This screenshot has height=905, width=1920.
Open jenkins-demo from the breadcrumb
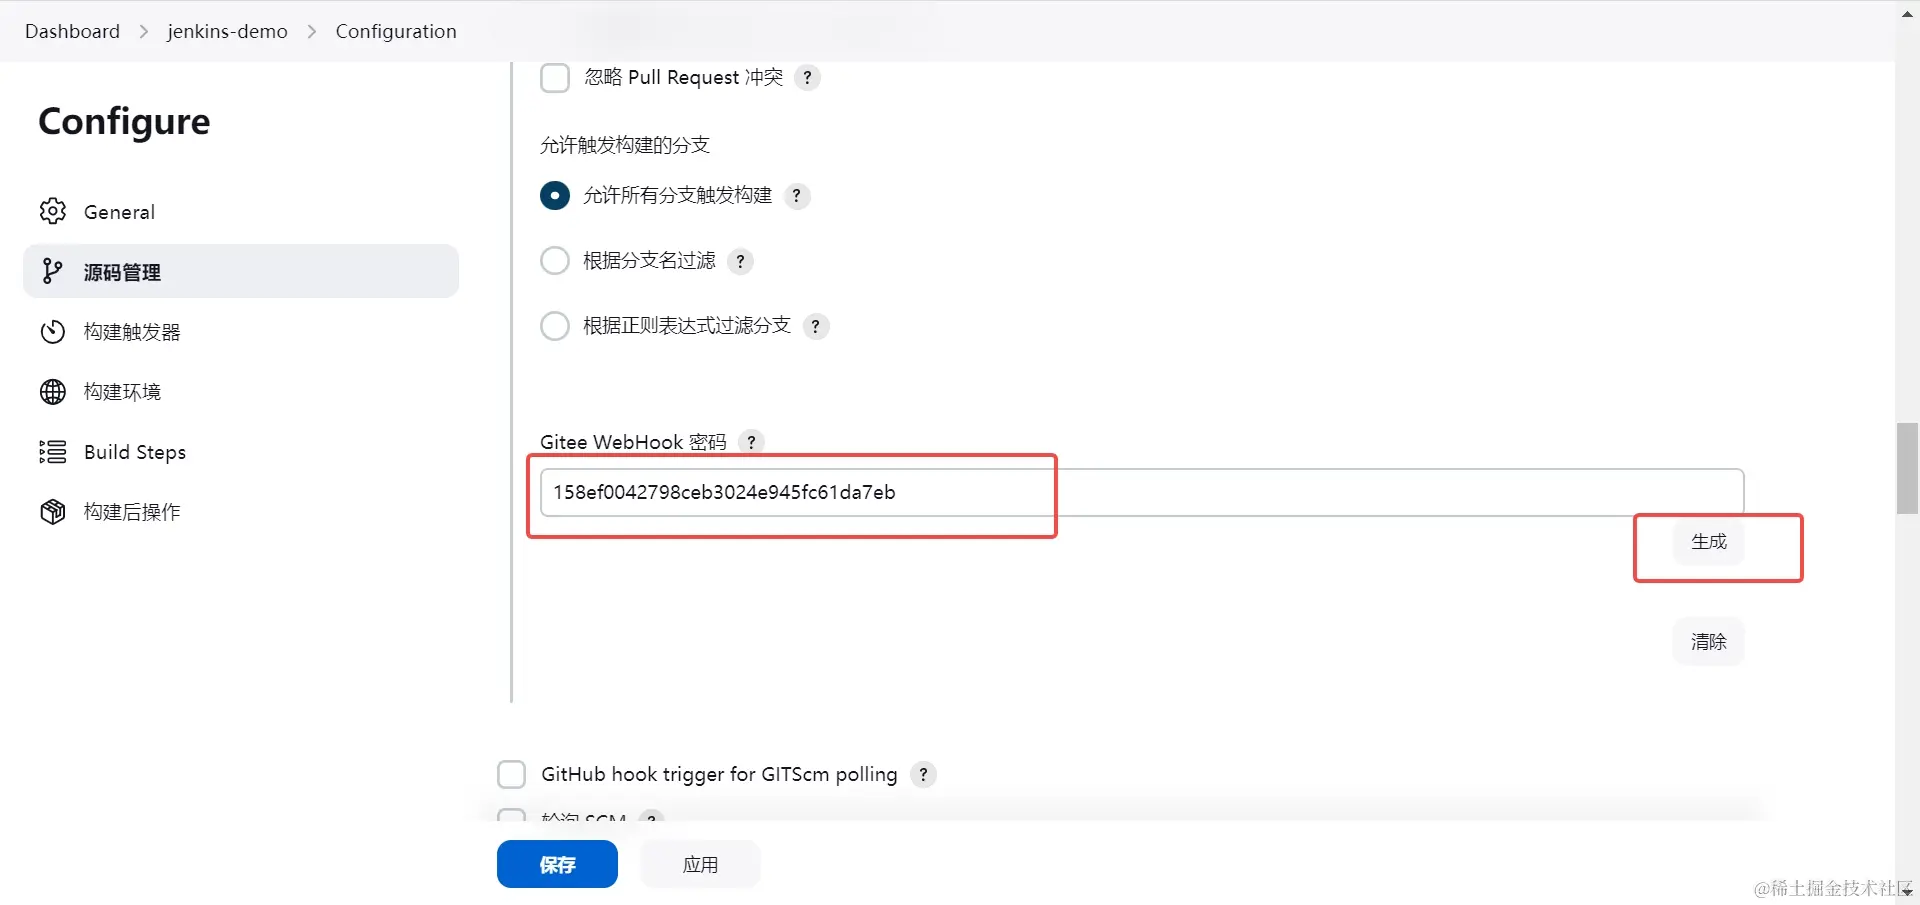(226, 31)
